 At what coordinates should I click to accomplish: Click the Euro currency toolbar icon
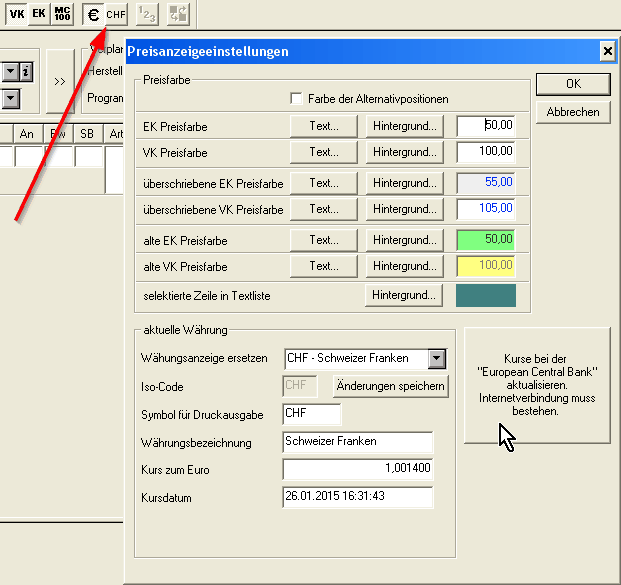(94, 14)
